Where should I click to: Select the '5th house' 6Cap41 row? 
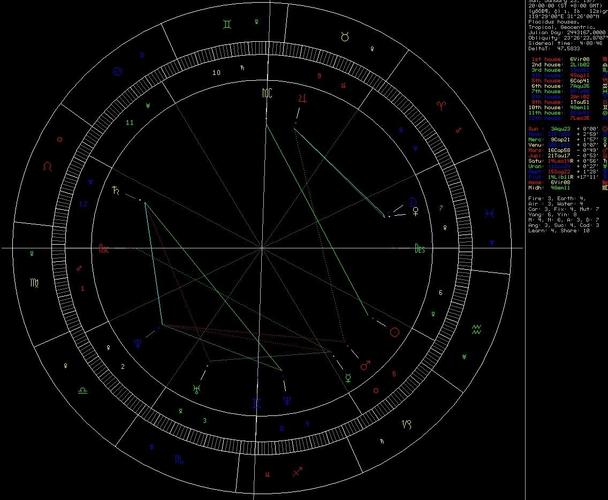561,81
